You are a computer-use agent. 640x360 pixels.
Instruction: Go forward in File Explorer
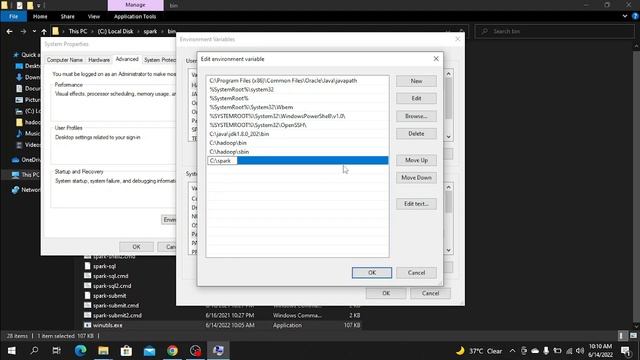pos(23,31)
